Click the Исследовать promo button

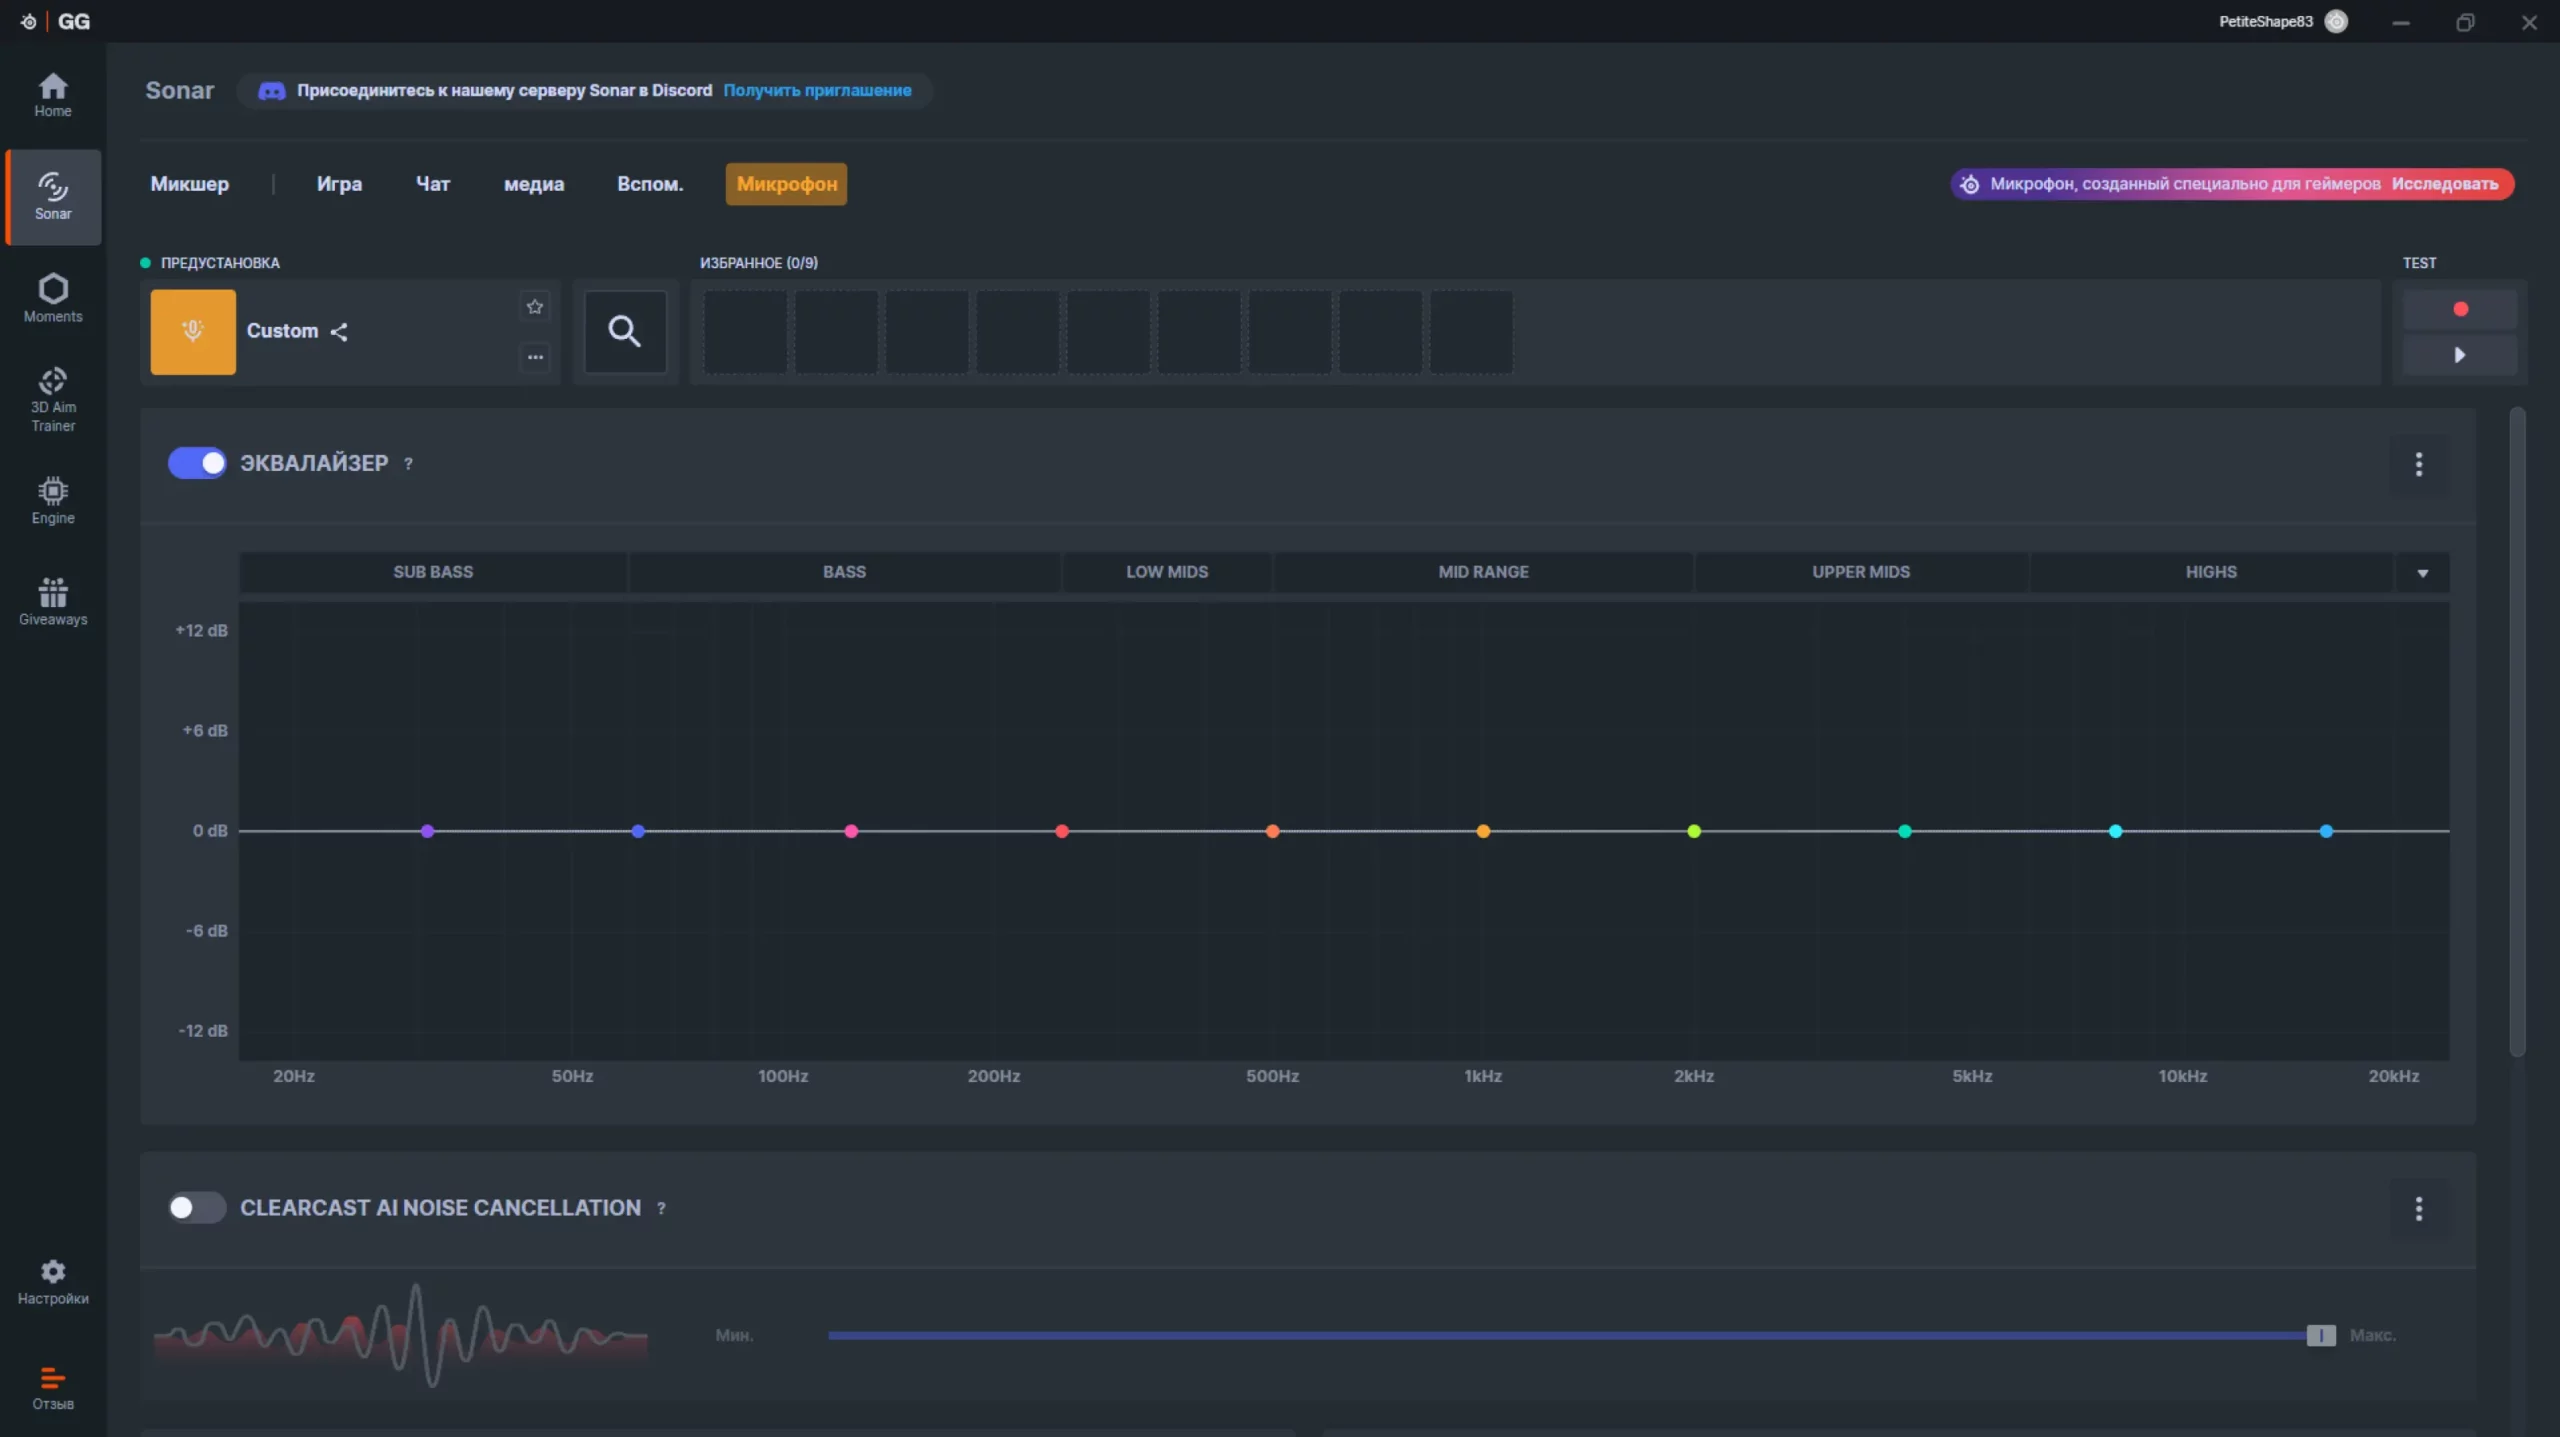(x=2444, y=184)
